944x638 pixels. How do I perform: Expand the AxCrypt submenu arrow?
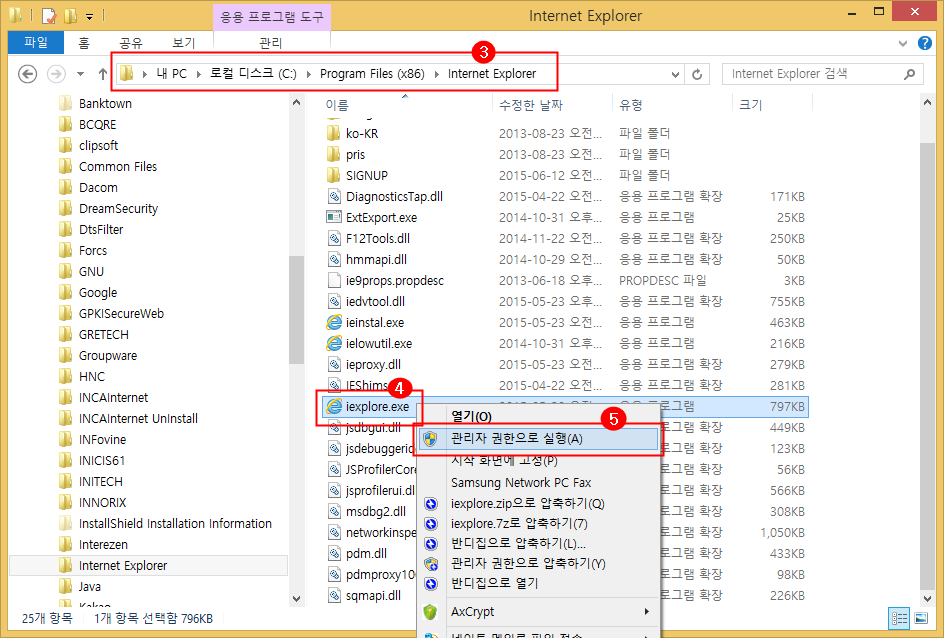pyautogui.click(x=647, y=612)
